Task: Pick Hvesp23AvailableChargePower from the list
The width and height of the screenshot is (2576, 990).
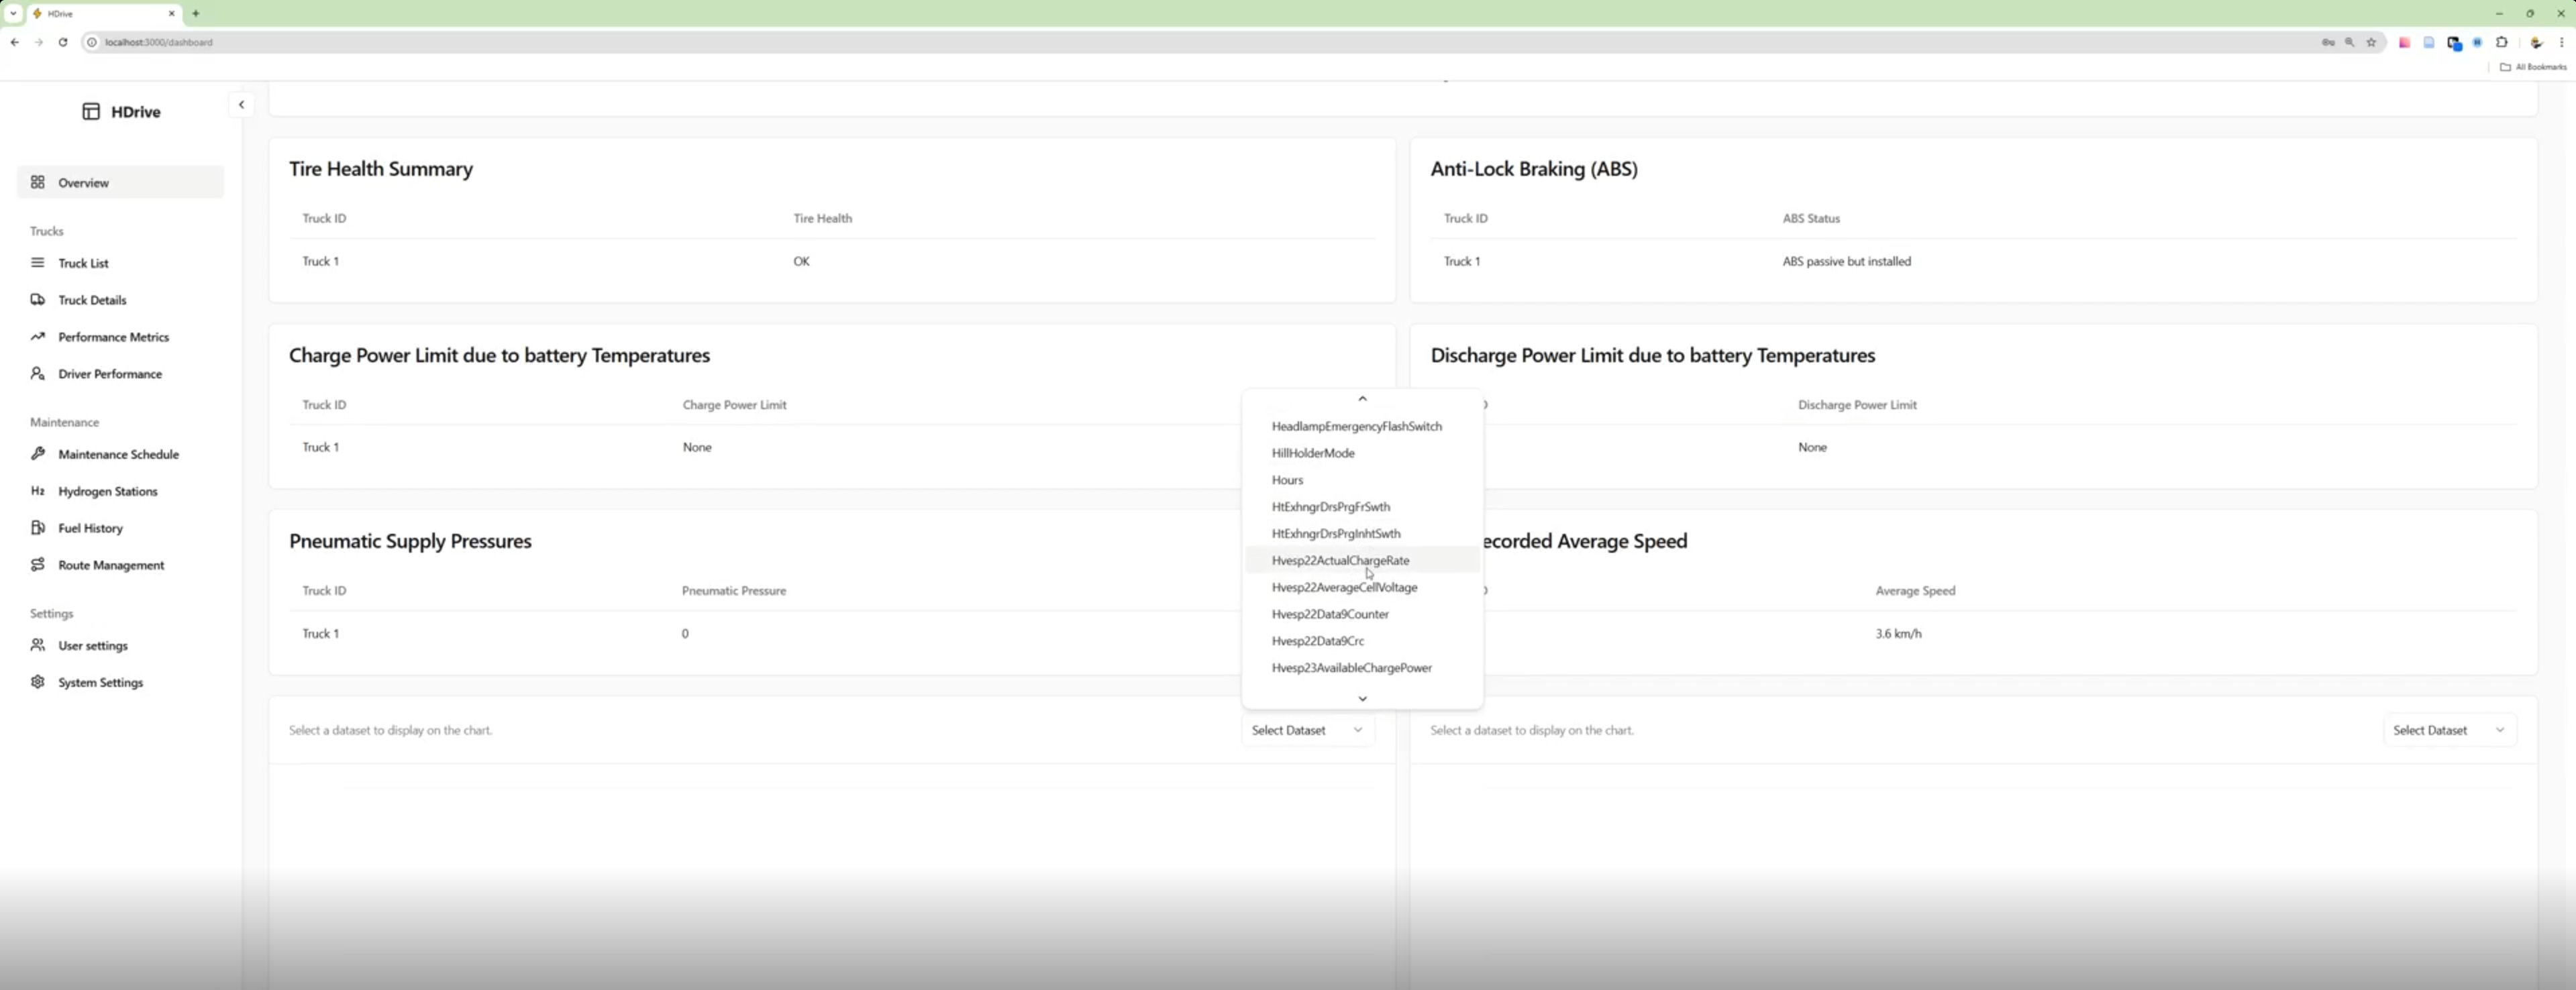Action: pyautogui.click(x=1351, y=668)
